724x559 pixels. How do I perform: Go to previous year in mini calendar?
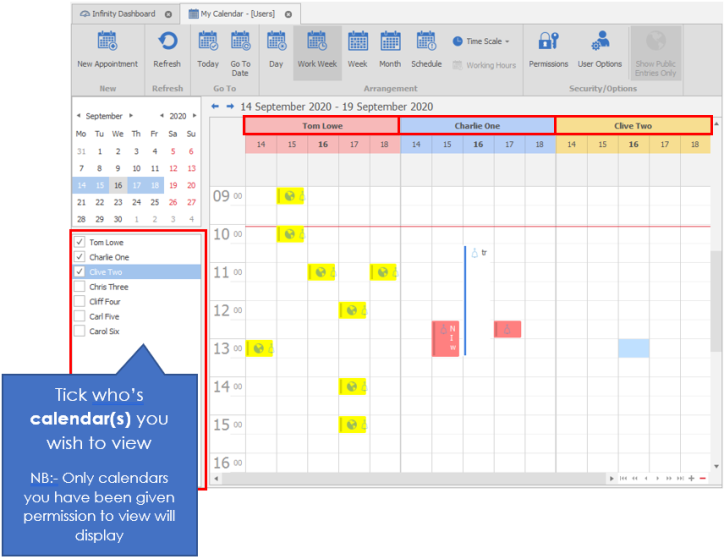162,116
